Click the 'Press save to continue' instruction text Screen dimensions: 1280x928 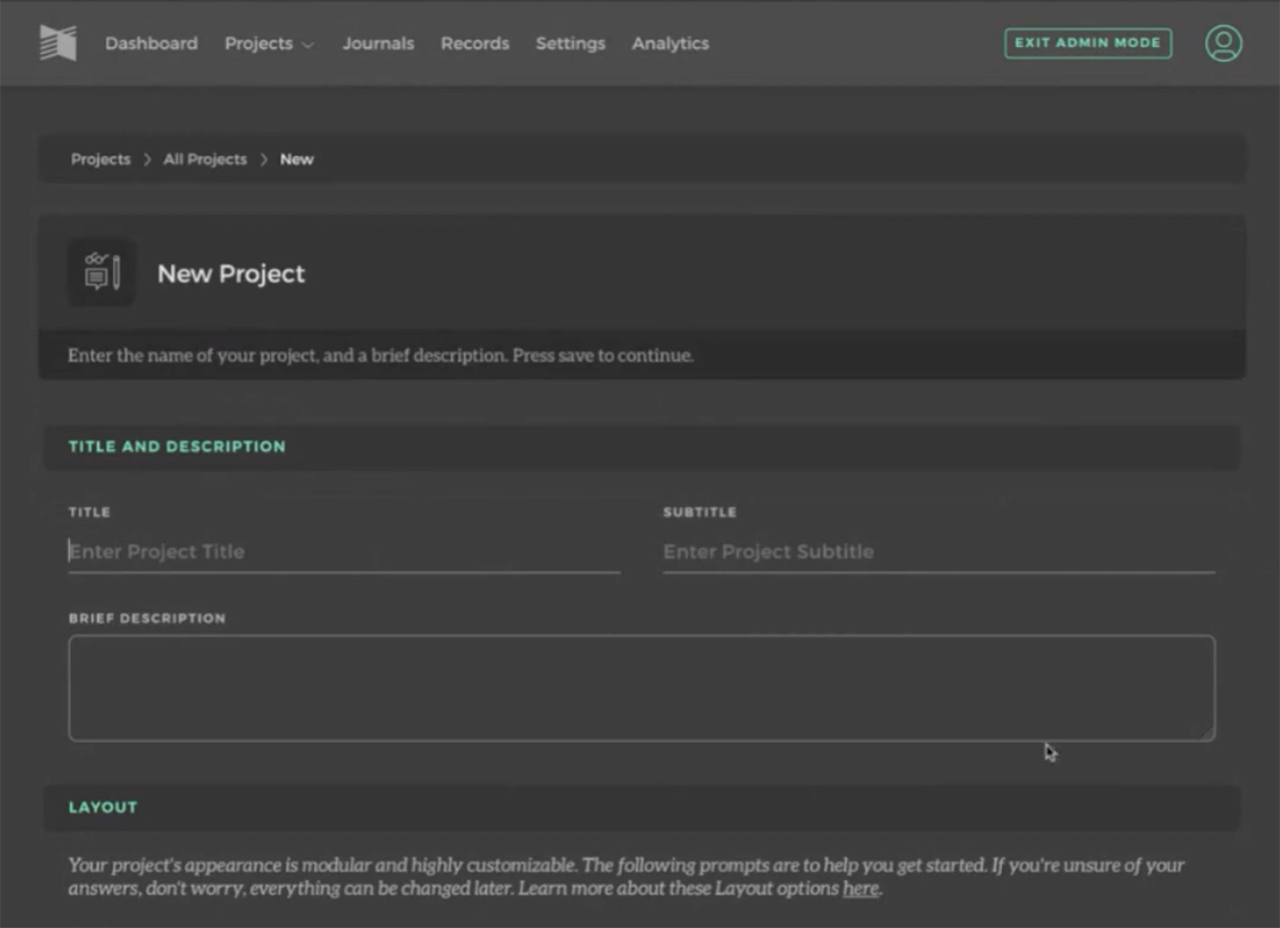603,355
